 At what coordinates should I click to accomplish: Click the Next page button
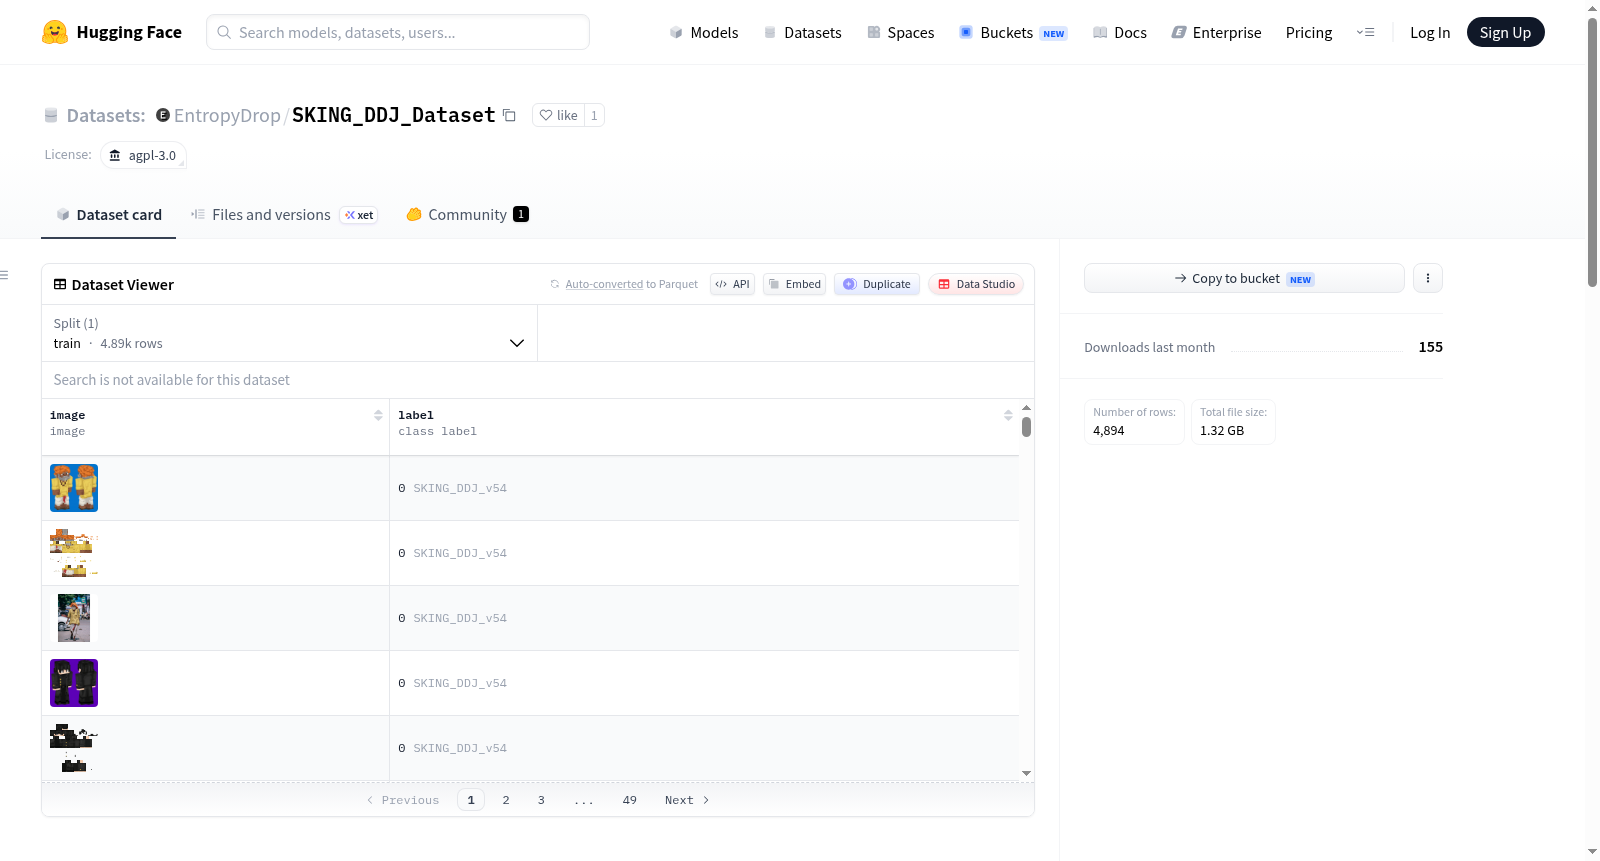687,800
